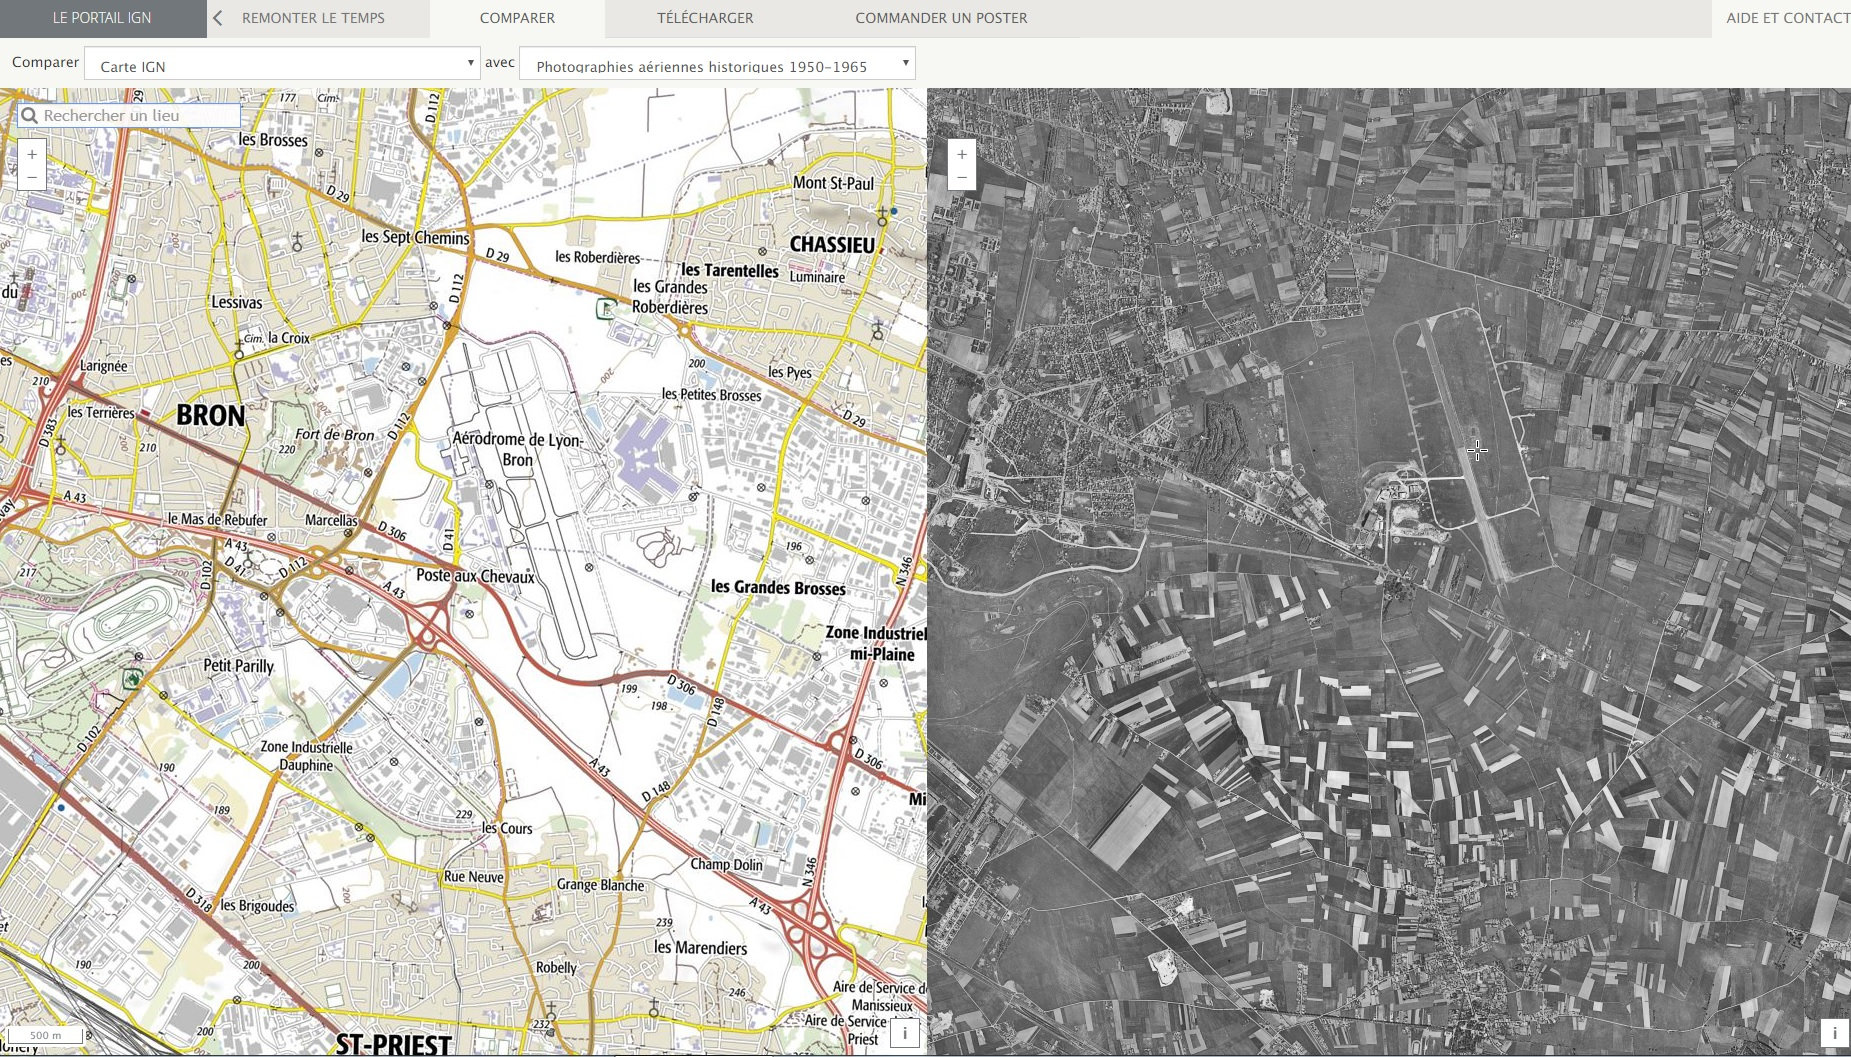Image resolution: width=1851 pixels, height=1057 pixels.
Task: Click the les Tarentelles label
Action: [729, 271]
